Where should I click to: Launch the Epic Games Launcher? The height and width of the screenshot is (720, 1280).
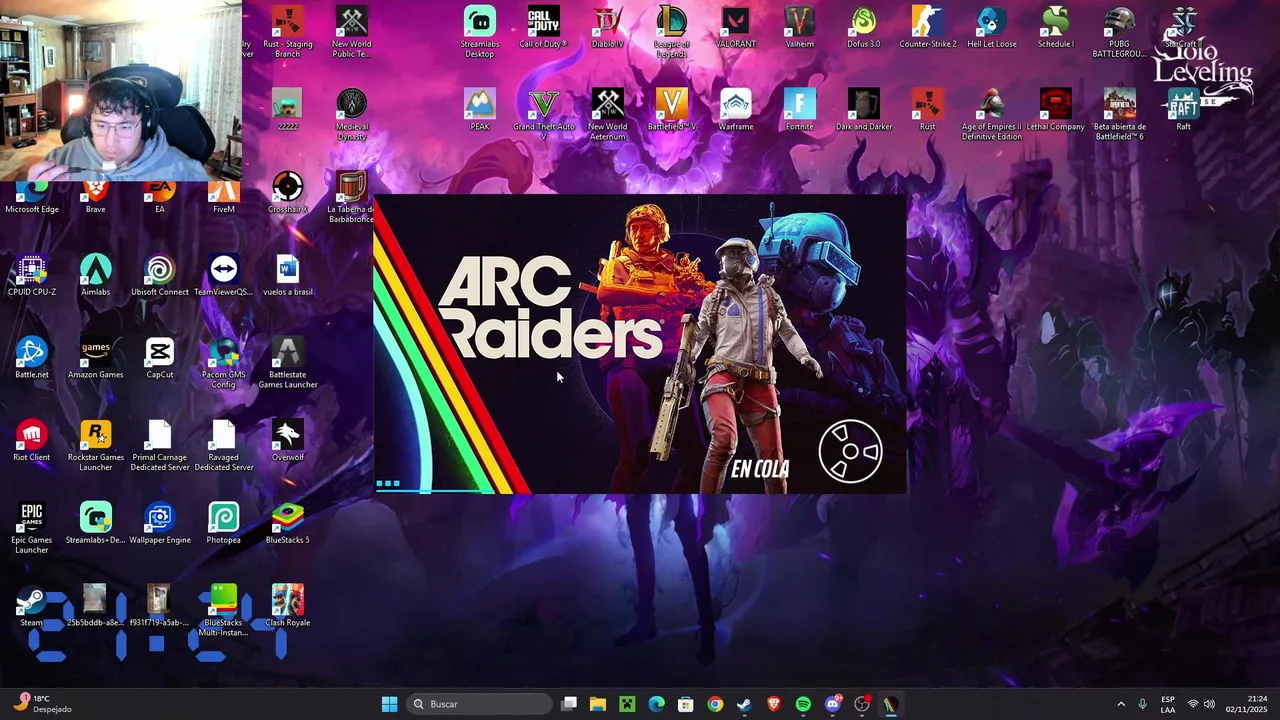(x=32, y=528)
